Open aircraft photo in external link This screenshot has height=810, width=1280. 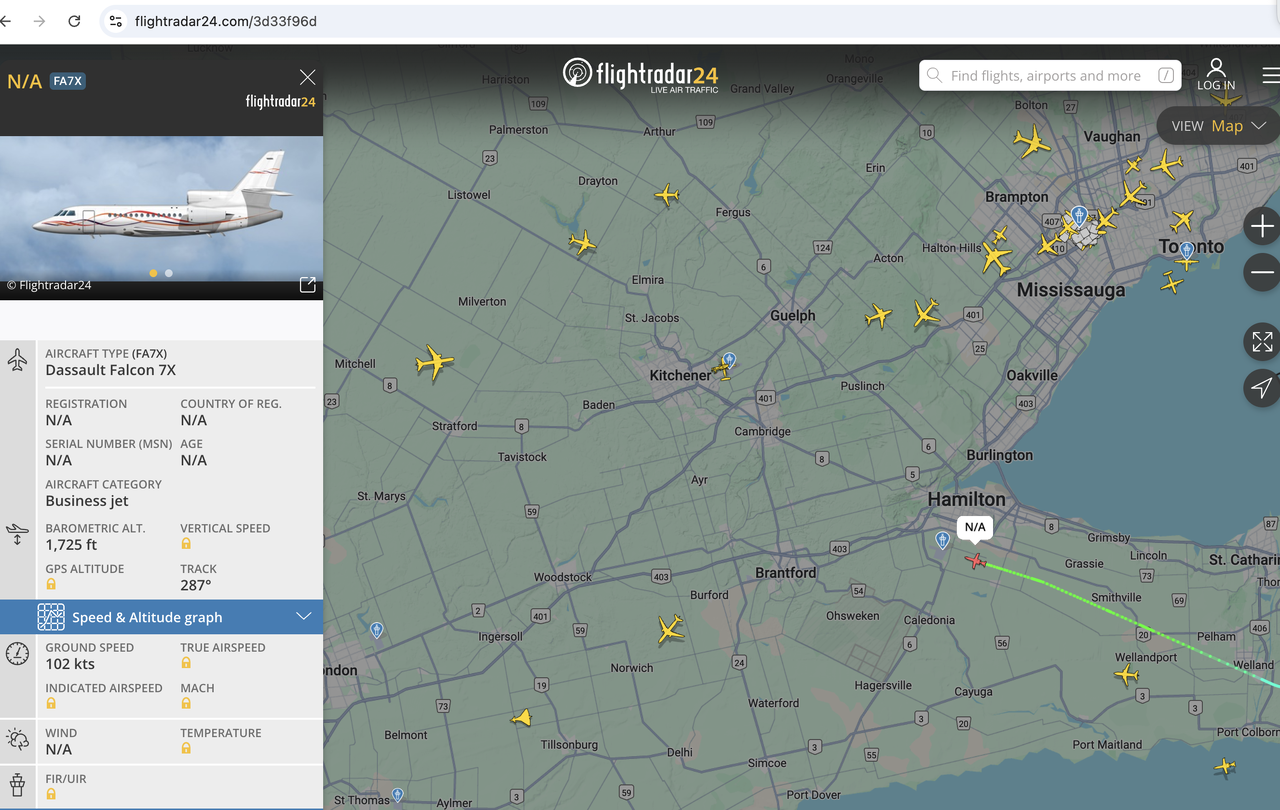click(307, 285)
